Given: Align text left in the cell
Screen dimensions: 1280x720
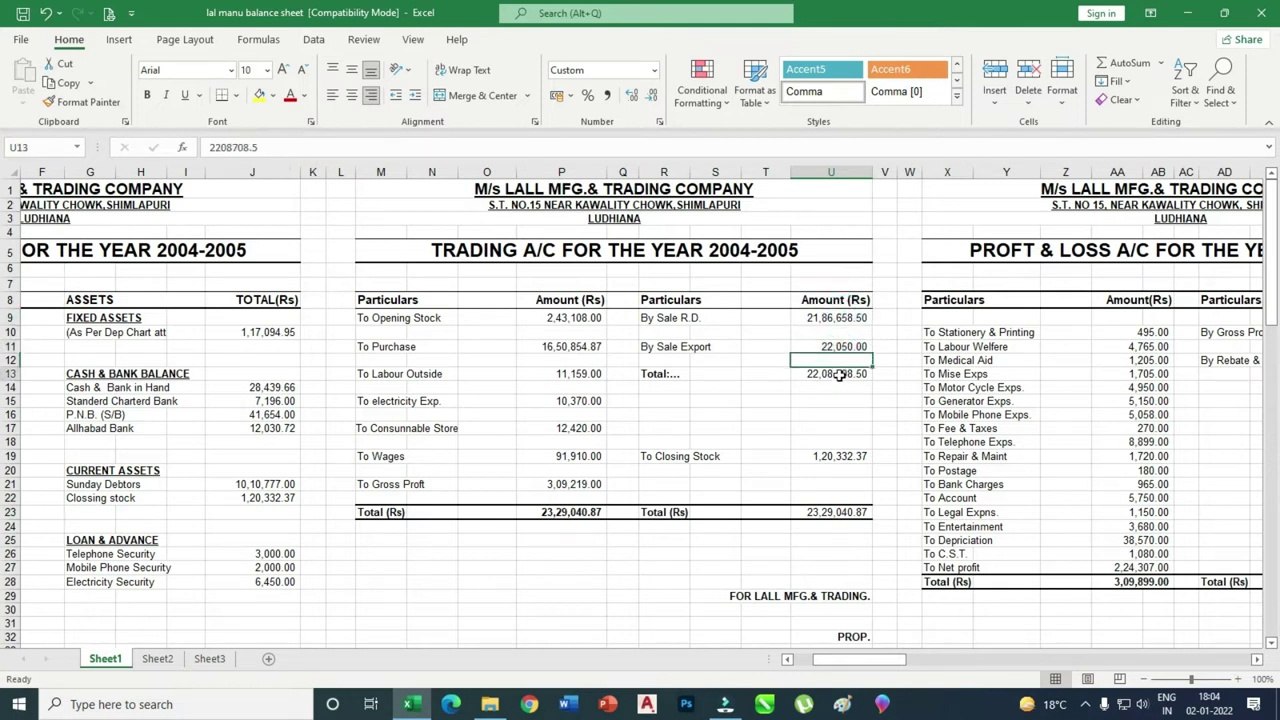Looking at the screenshot, I should [x=332, y=95].
